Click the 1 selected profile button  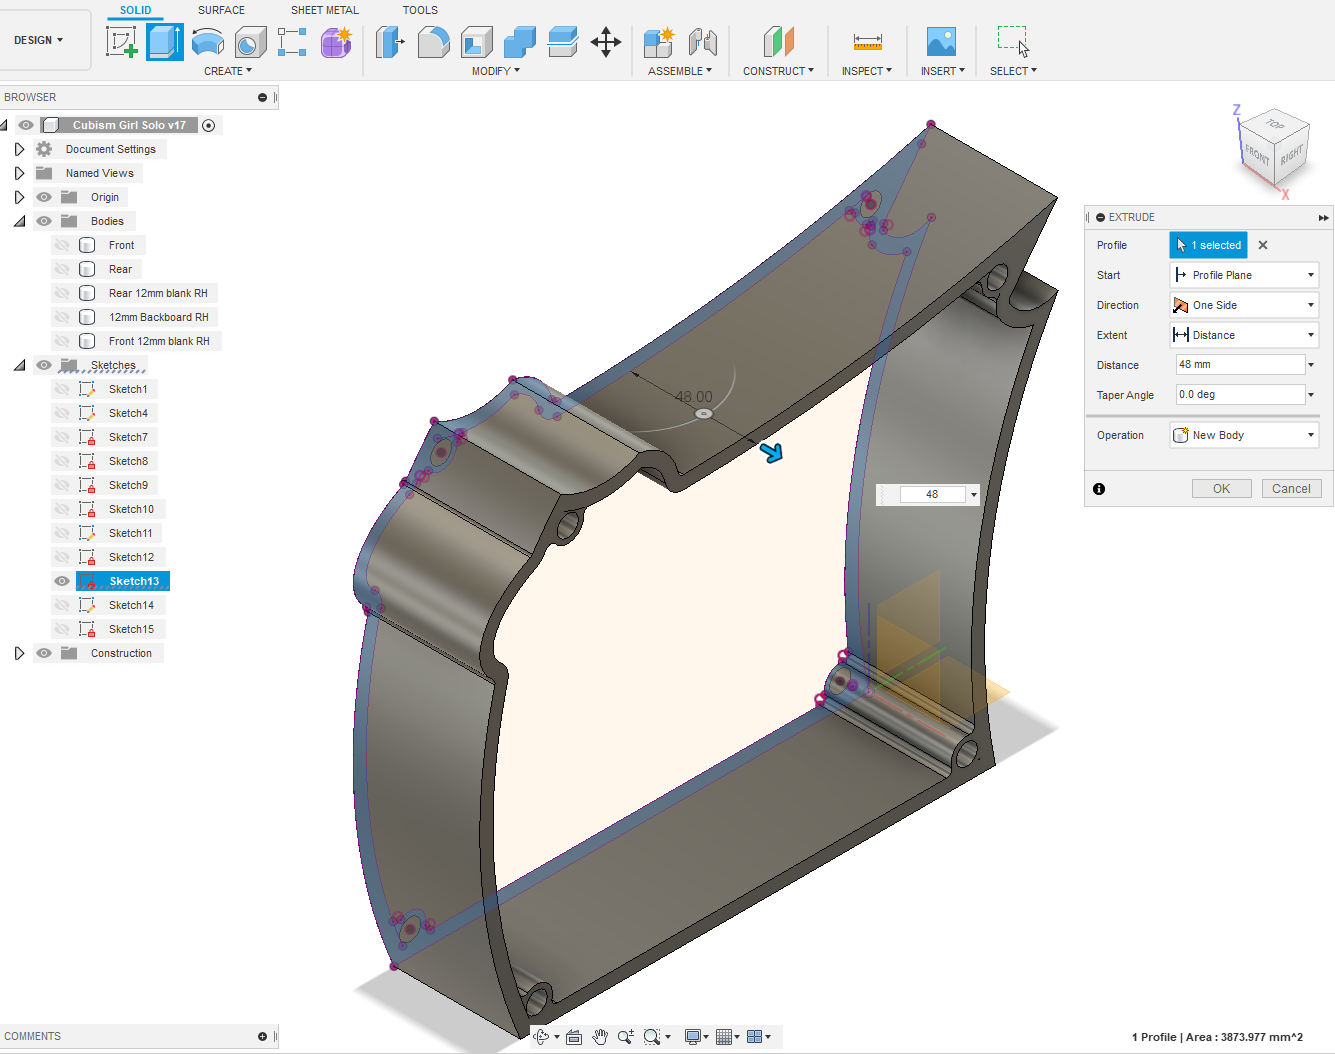[1208, 245]
